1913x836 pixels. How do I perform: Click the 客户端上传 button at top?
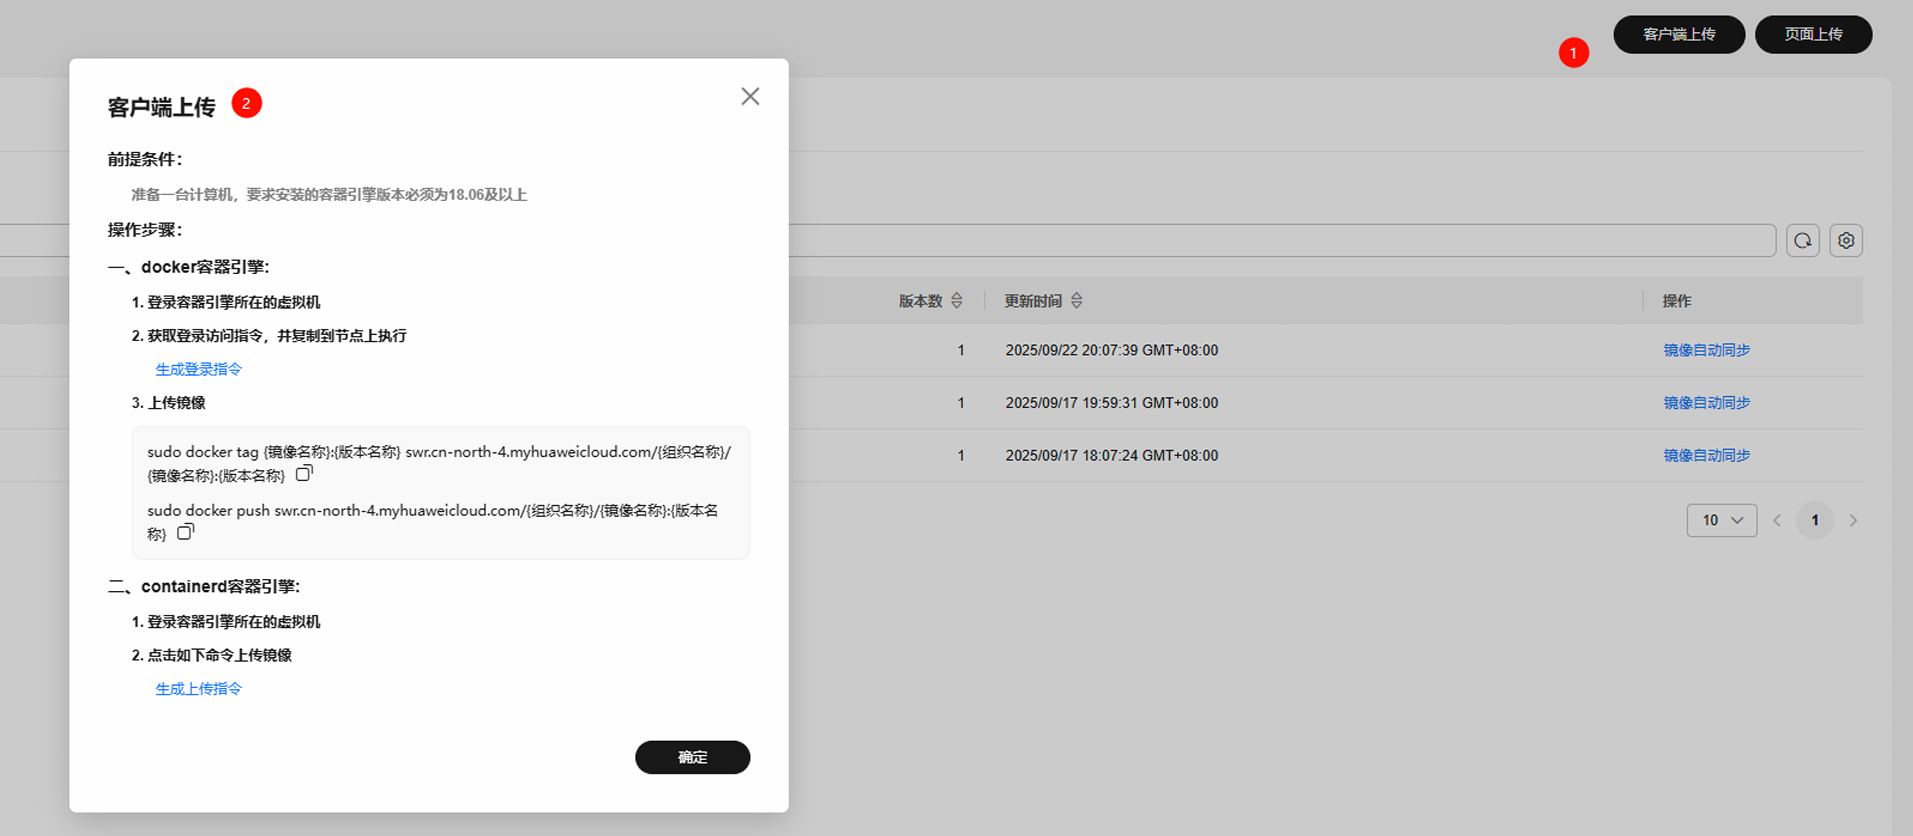(x=1678, y=34)
